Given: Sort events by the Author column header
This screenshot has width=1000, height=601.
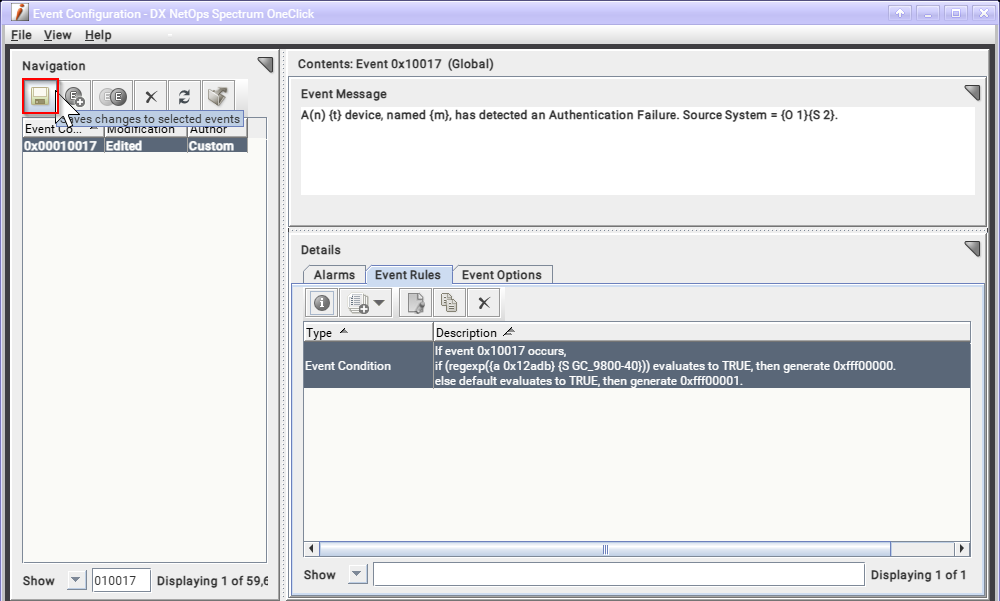Looking at the screenshot, I should click(x=217, y=130).
